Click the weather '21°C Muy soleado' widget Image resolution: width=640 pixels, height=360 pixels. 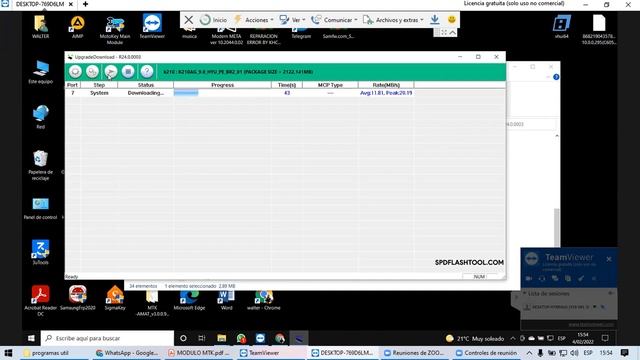click(475, 338)
